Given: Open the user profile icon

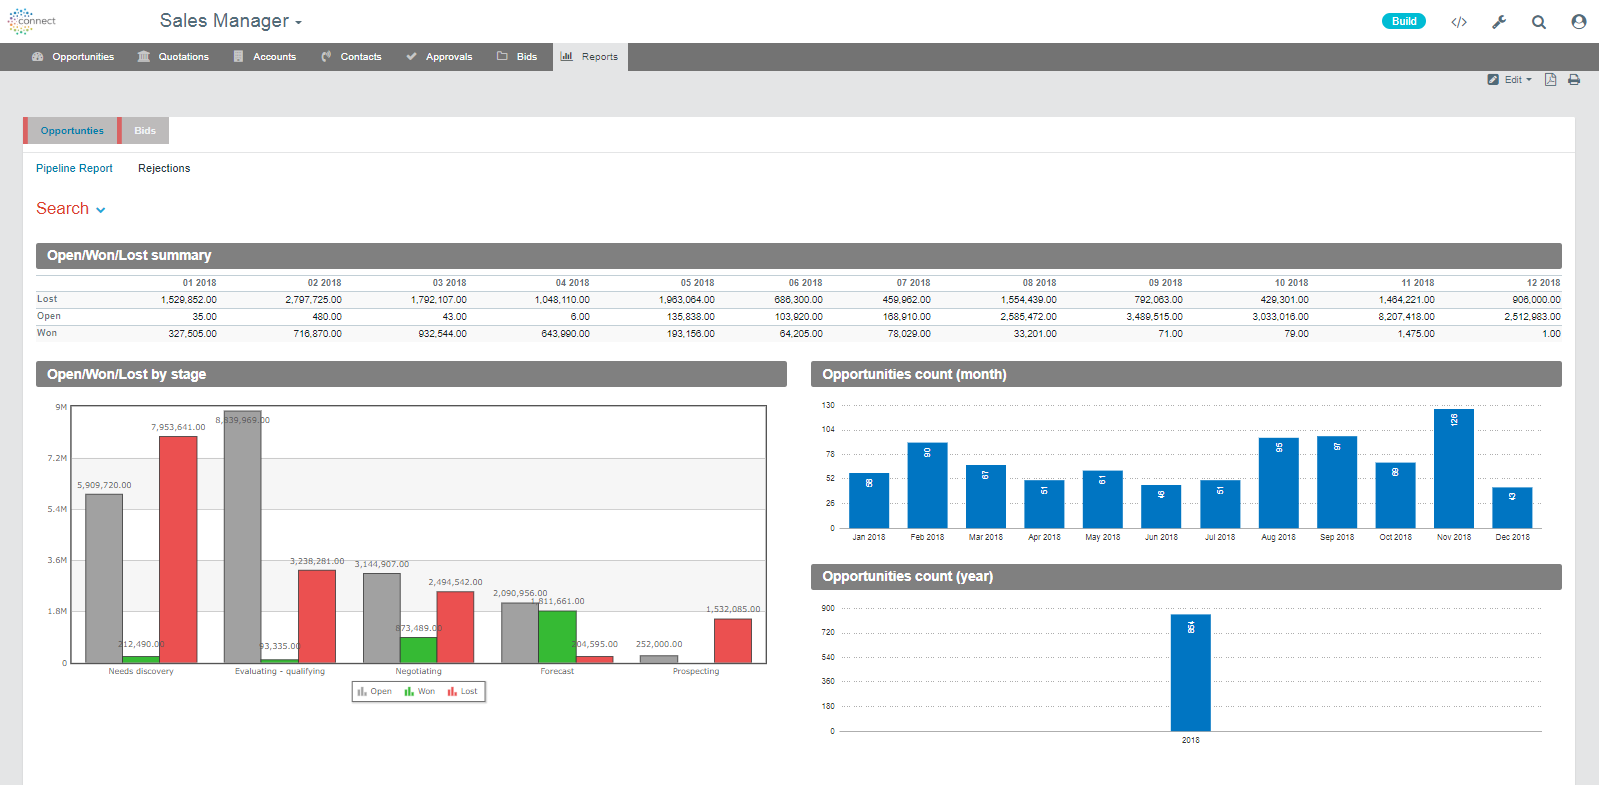Looking at the screenshot, I should [x=1579, y=22].
